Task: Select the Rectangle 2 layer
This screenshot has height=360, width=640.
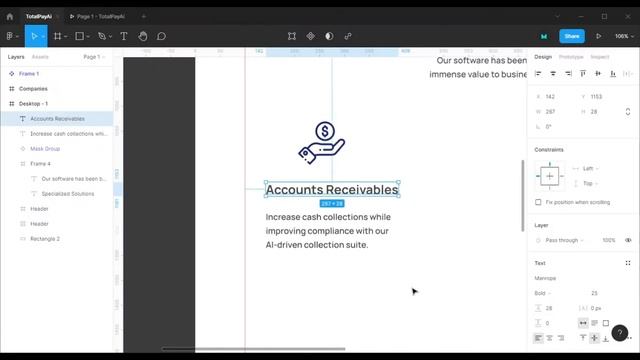Action: [x=57, y=239]
